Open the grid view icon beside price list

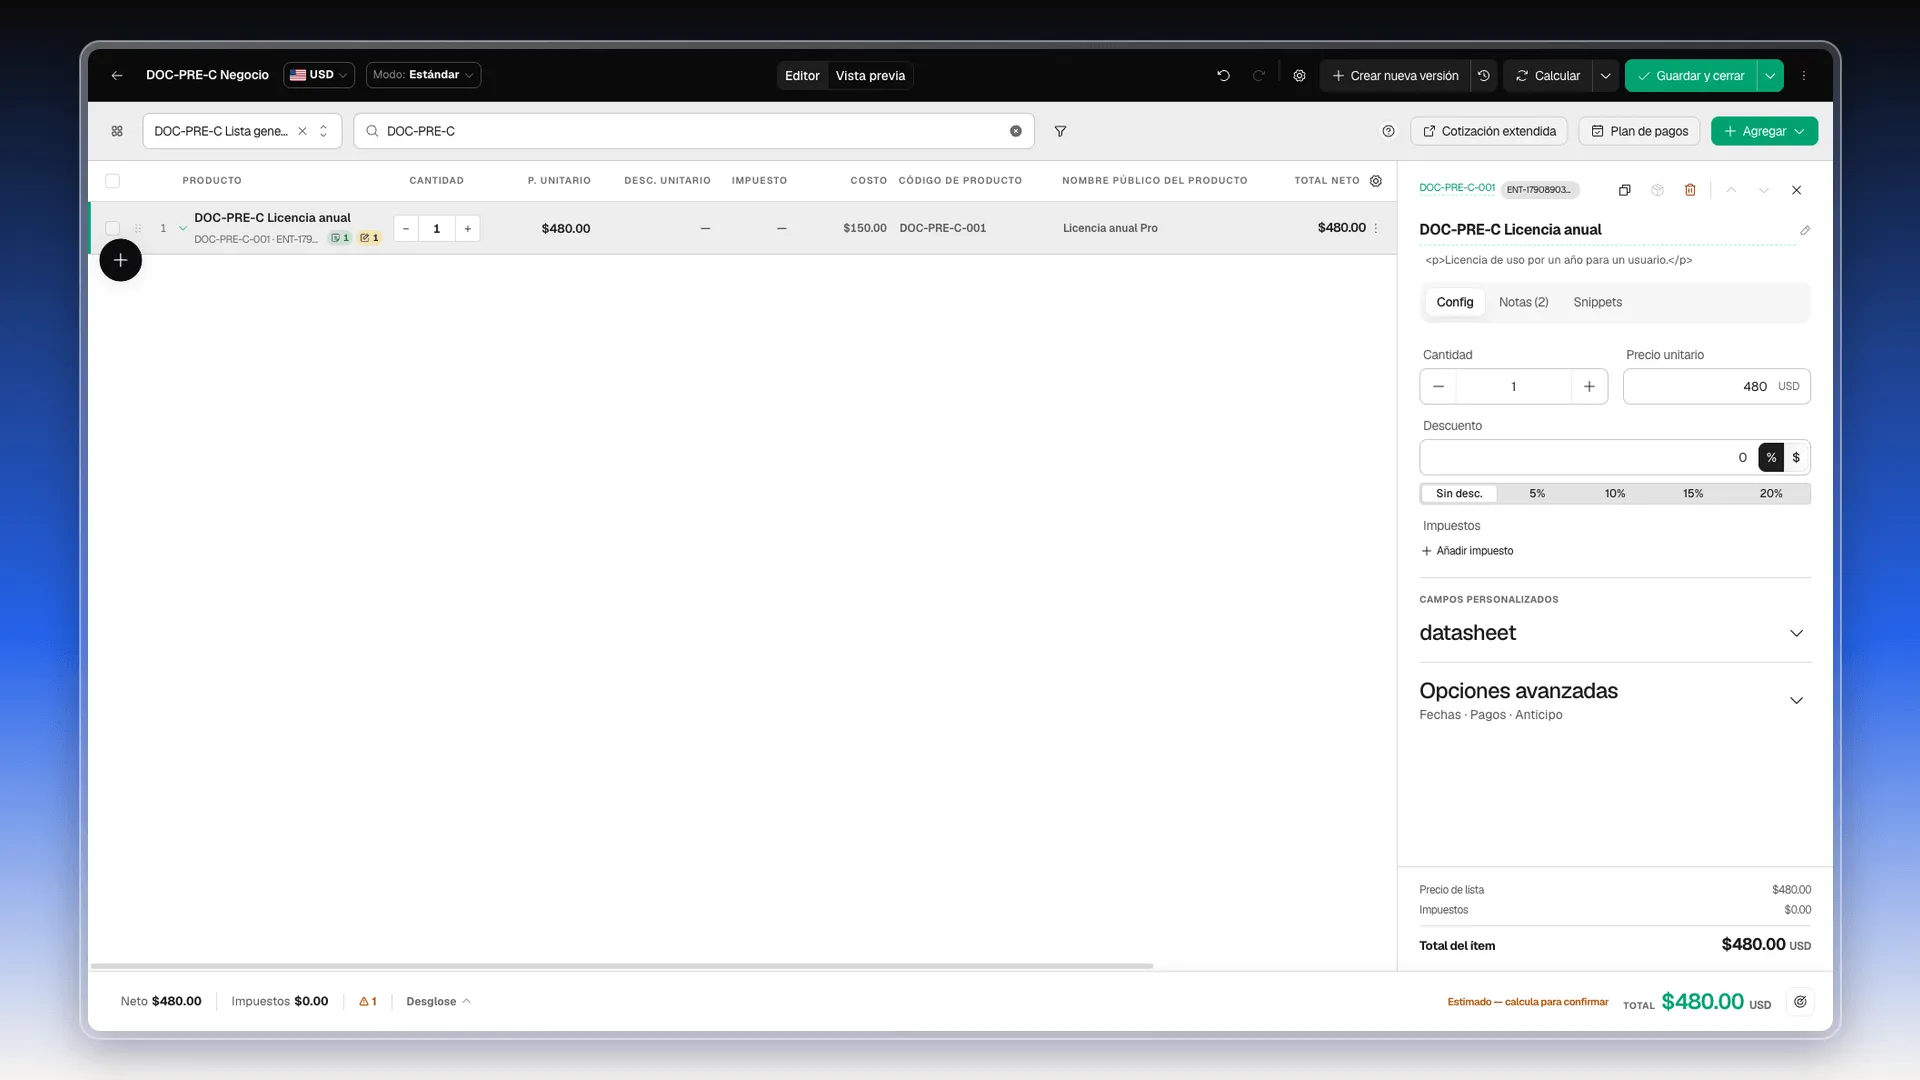(x=117, y=131)
